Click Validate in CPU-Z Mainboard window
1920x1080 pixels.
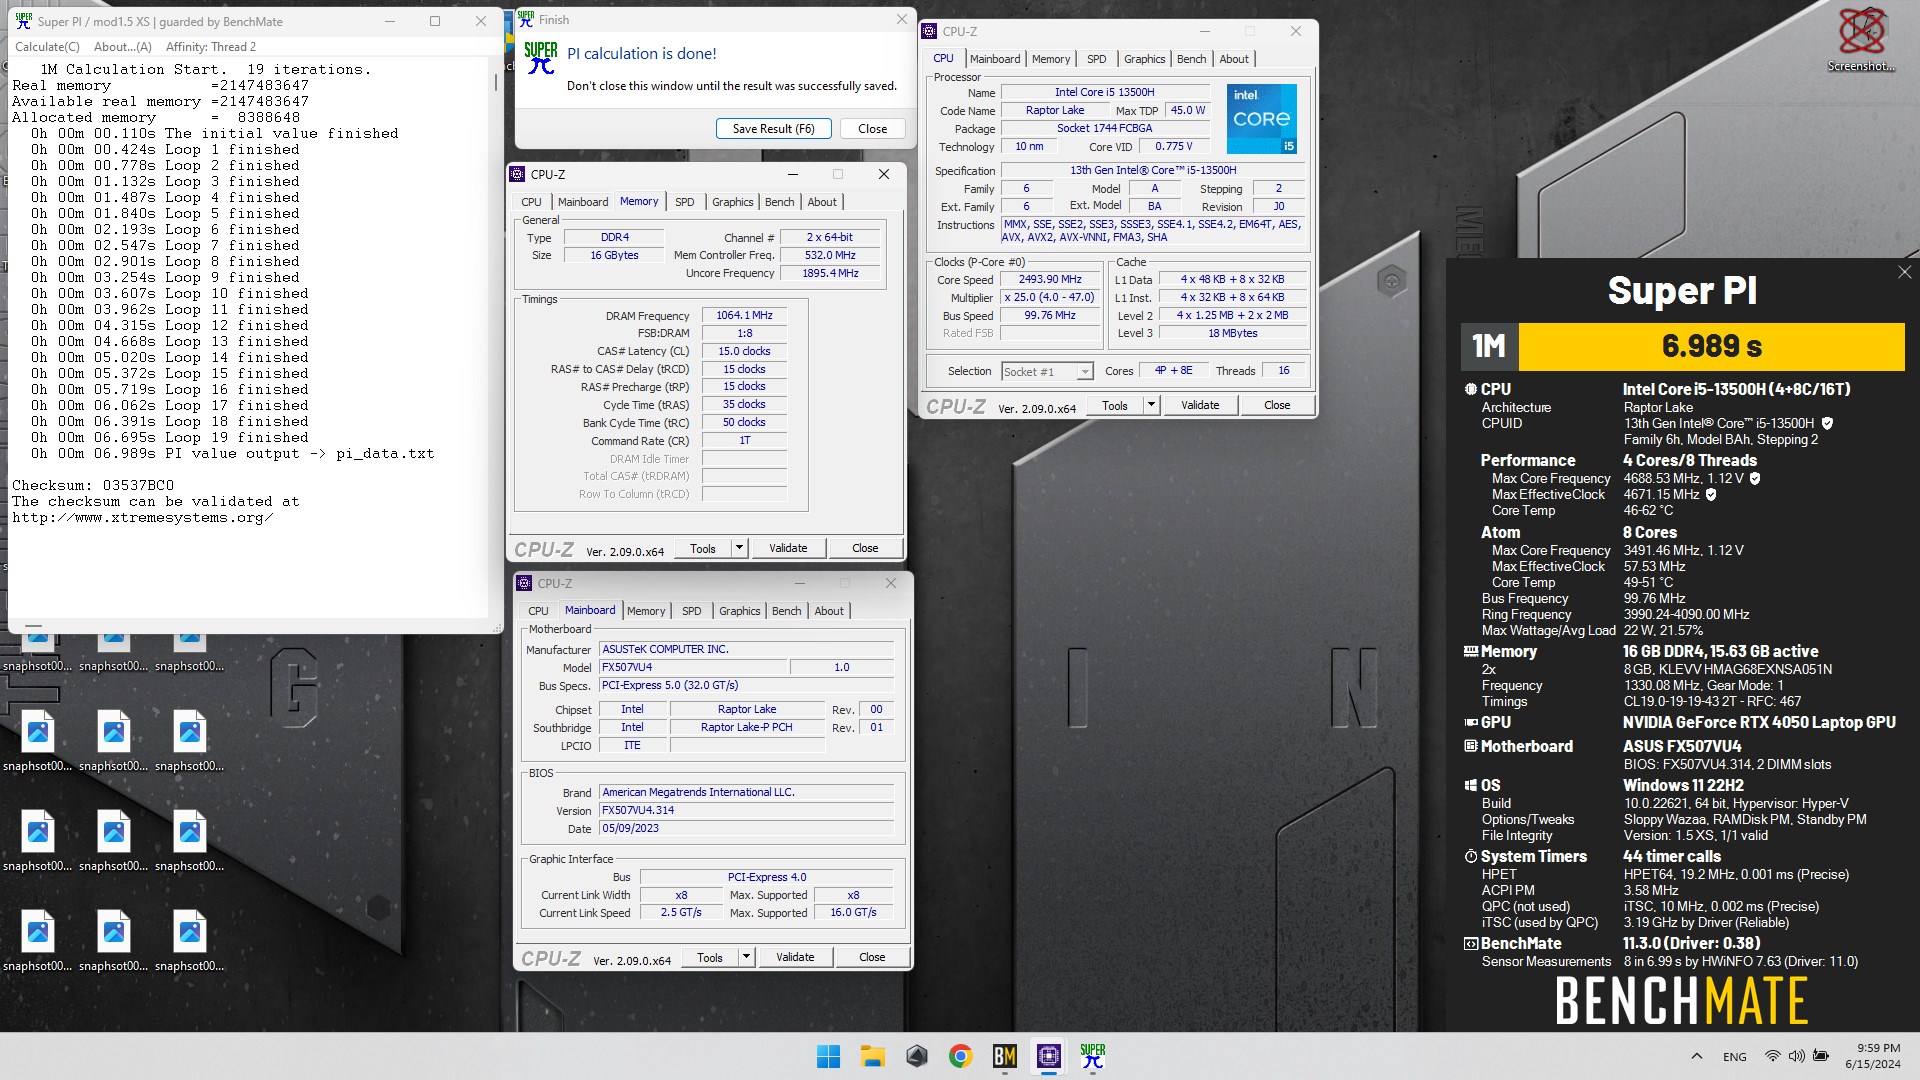coord(795,957)
